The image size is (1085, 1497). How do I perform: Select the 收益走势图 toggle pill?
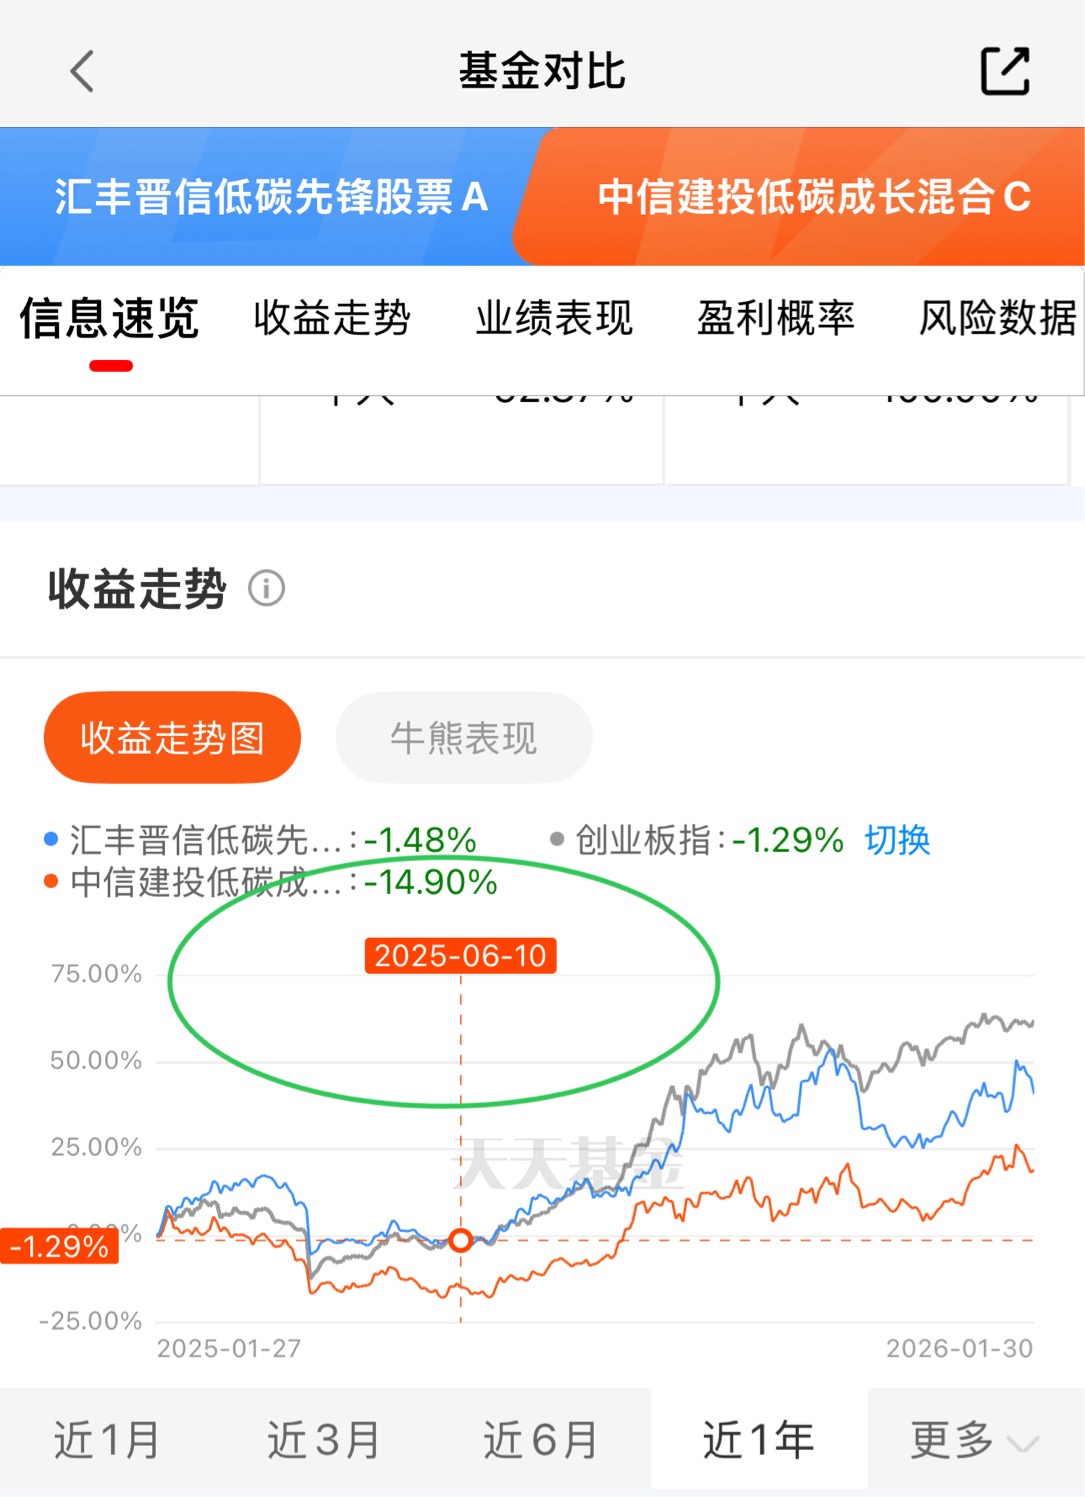point(172,738)
